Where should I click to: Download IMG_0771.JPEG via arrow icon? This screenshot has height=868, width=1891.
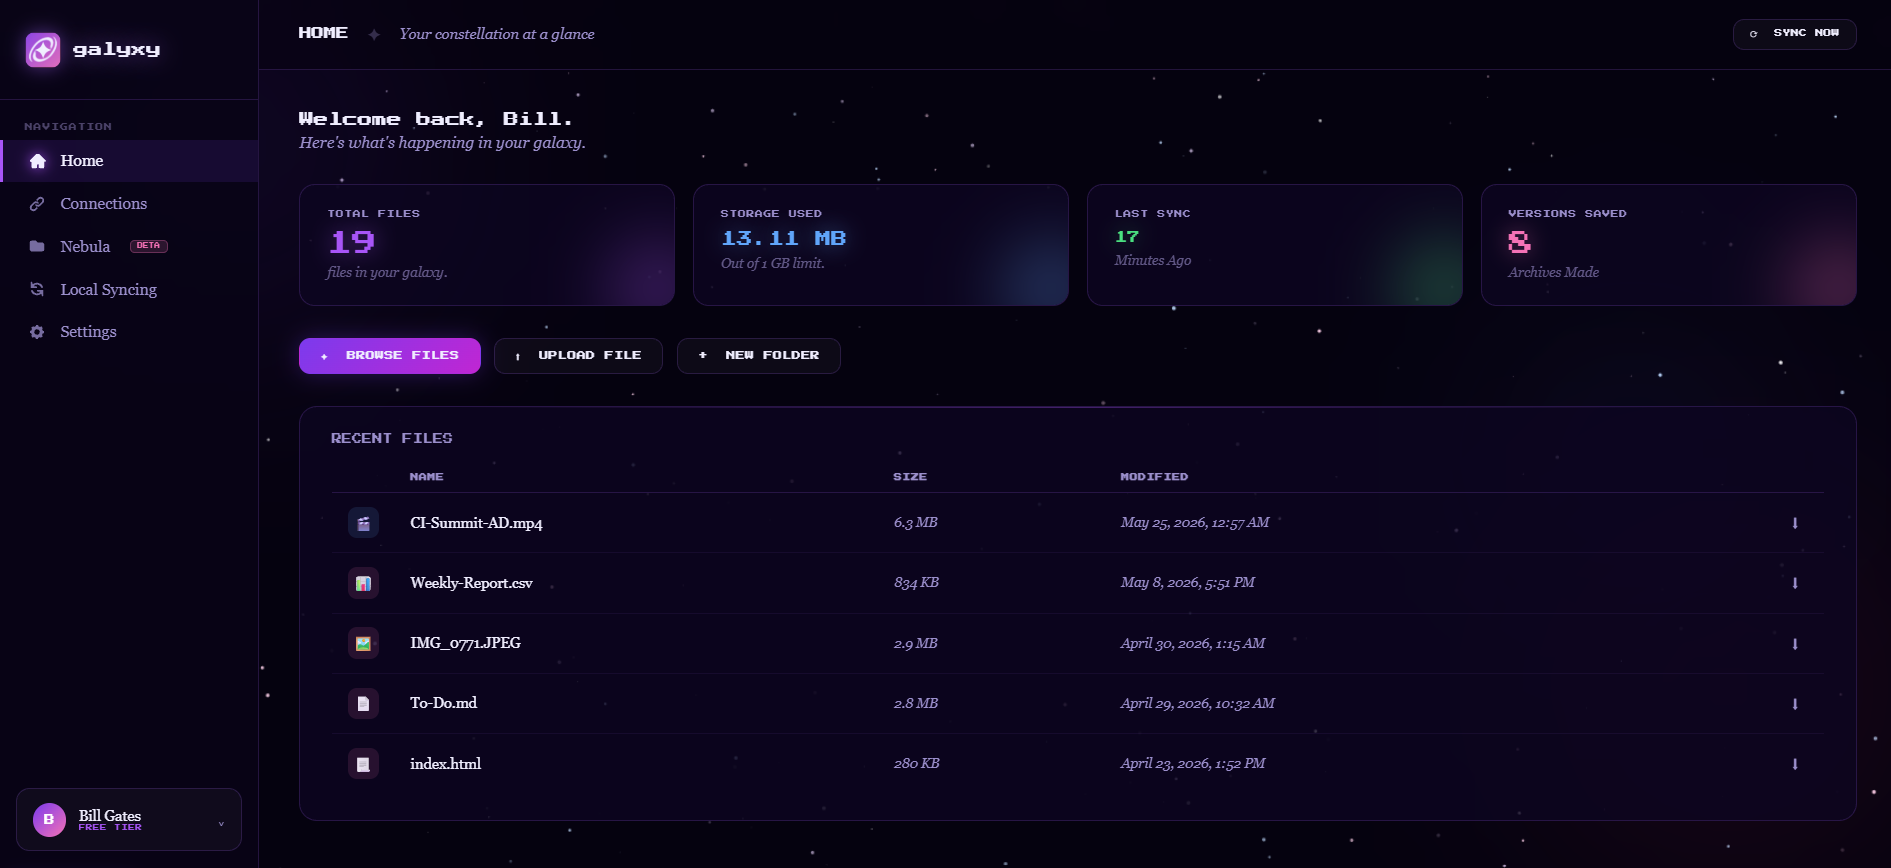(x=1795, y=644)
